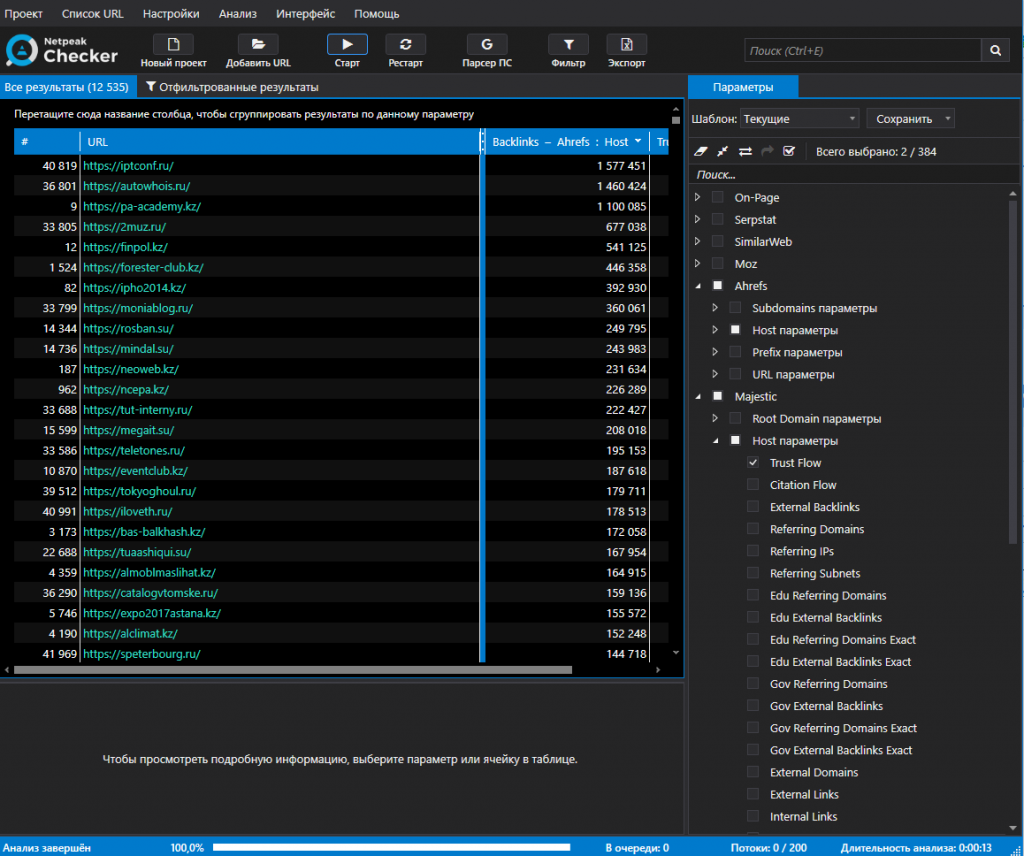The image size is (1024, 856).
Task: Uncheck the Trust Flow checkbox
Action: [753, 462]
